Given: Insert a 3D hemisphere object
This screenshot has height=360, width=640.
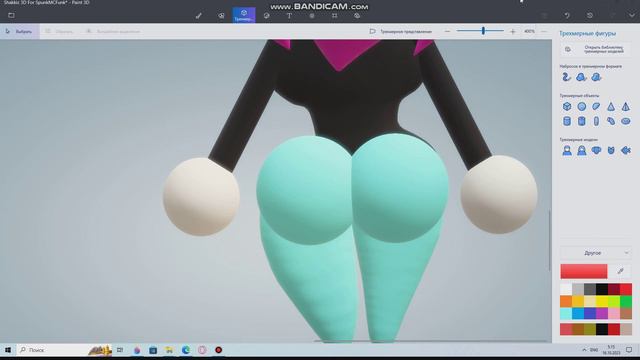Looking at the screenshot, I should 596,107.
